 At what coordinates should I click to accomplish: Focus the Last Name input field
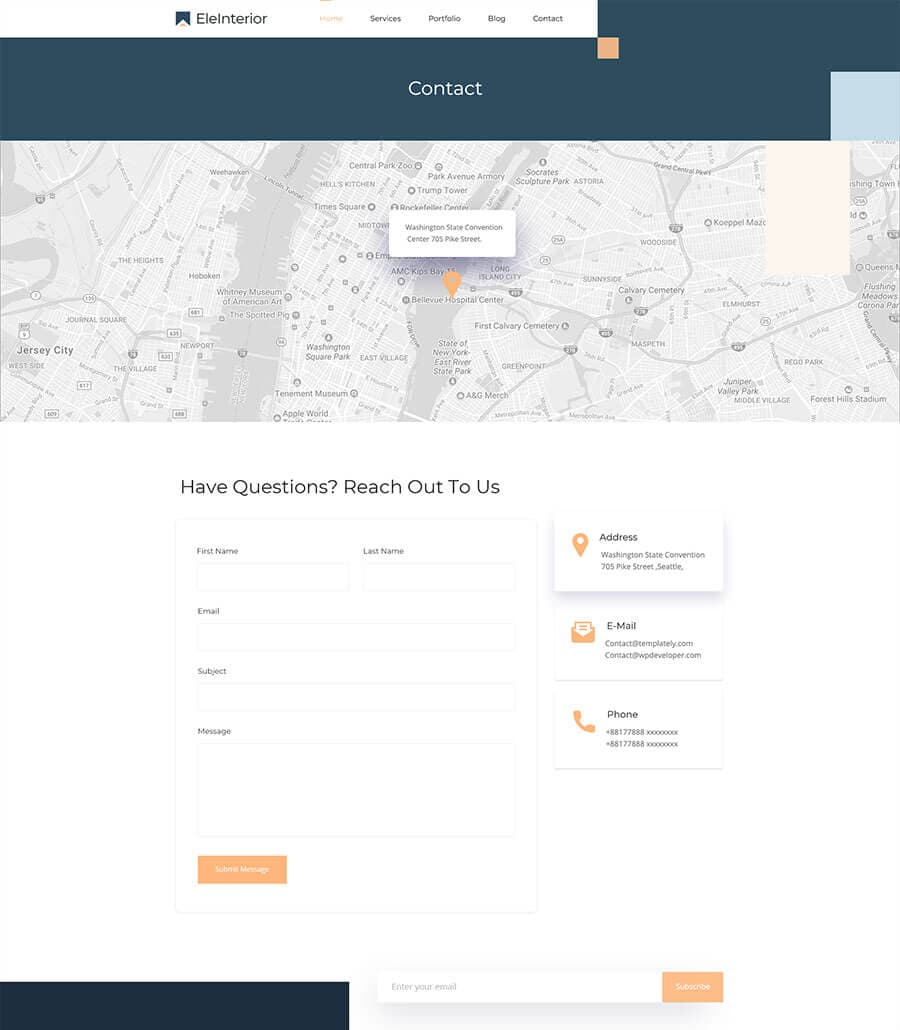tap(439, 577)
